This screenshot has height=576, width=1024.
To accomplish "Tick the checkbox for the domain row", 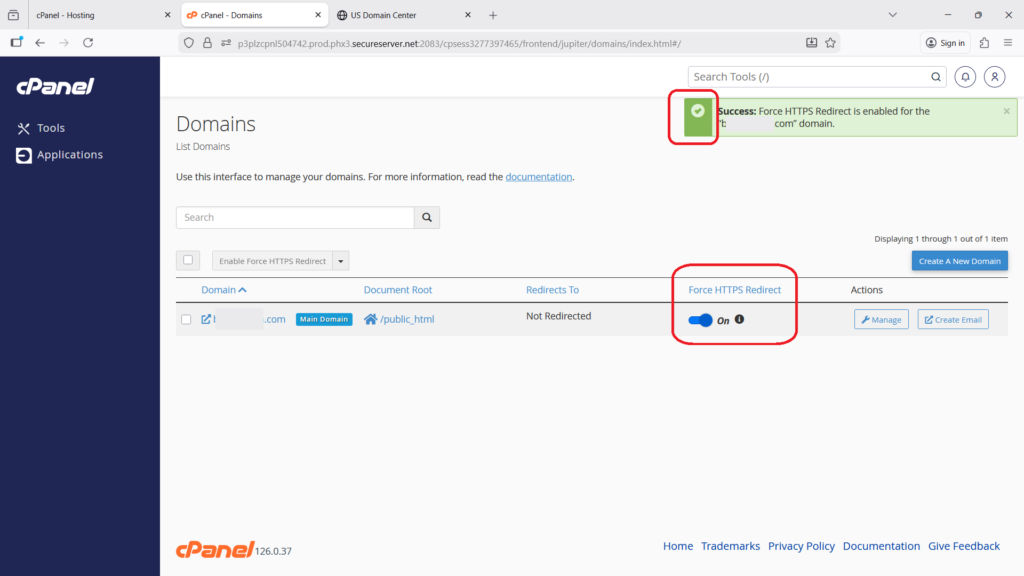I will [x=186, y=320].
